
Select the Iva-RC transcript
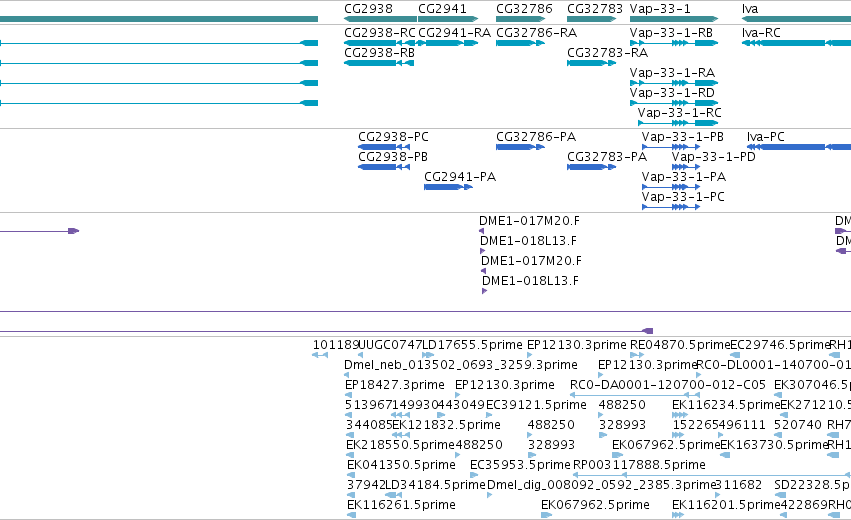796,43
